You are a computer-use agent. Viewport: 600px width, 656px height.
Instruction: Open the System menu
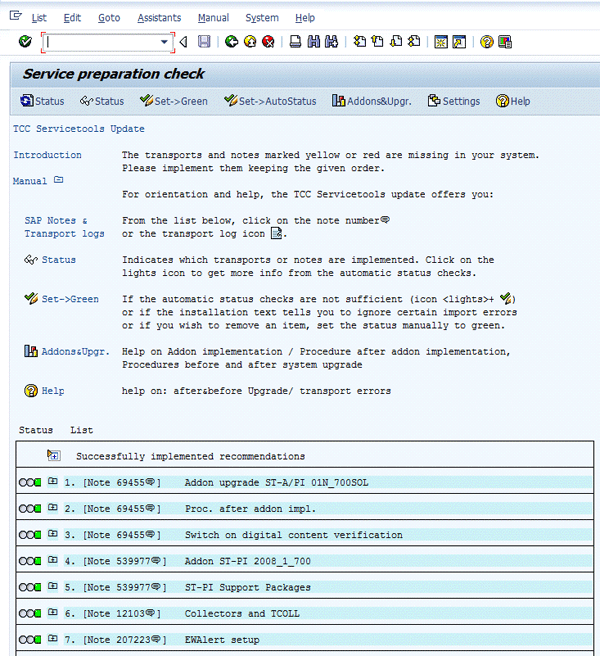262,18
